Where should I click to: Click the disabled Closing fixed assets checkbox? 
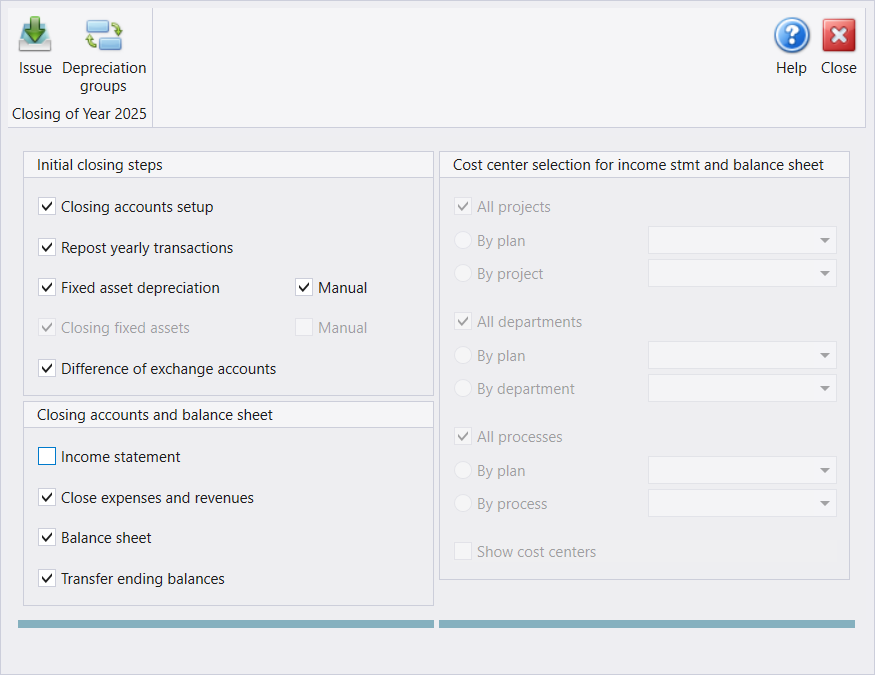click(47, 327)
